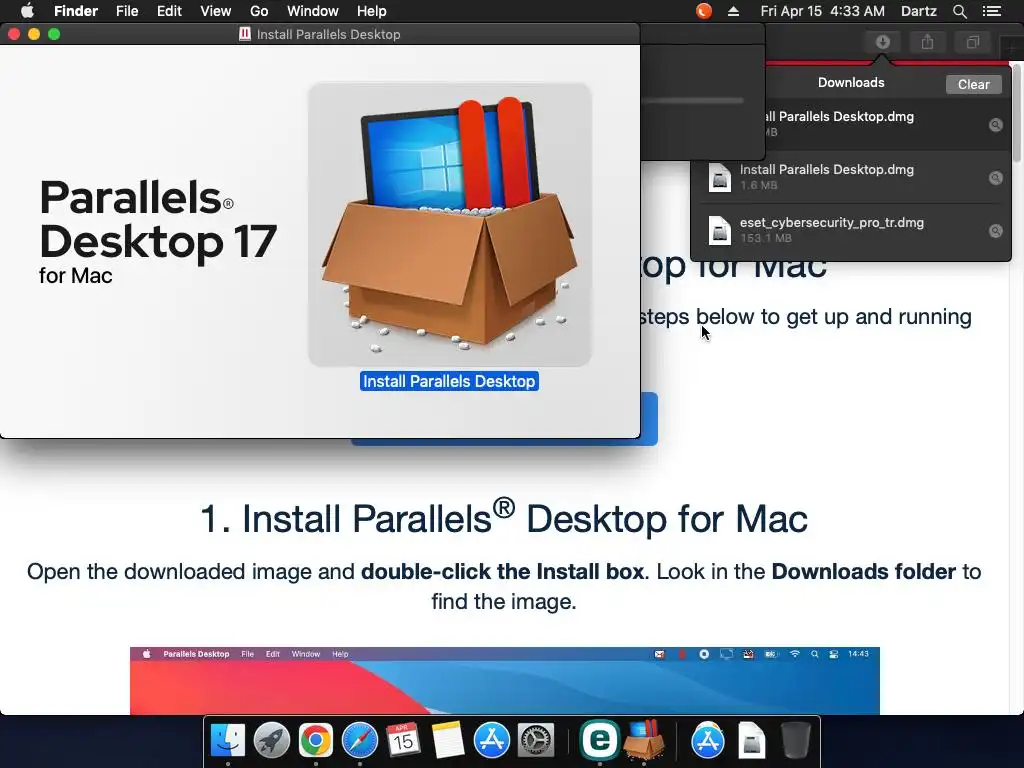Click the Dartz user name in menu bar
The width and height of the screenshot is (1024, 768).
(x=918, y=11)
